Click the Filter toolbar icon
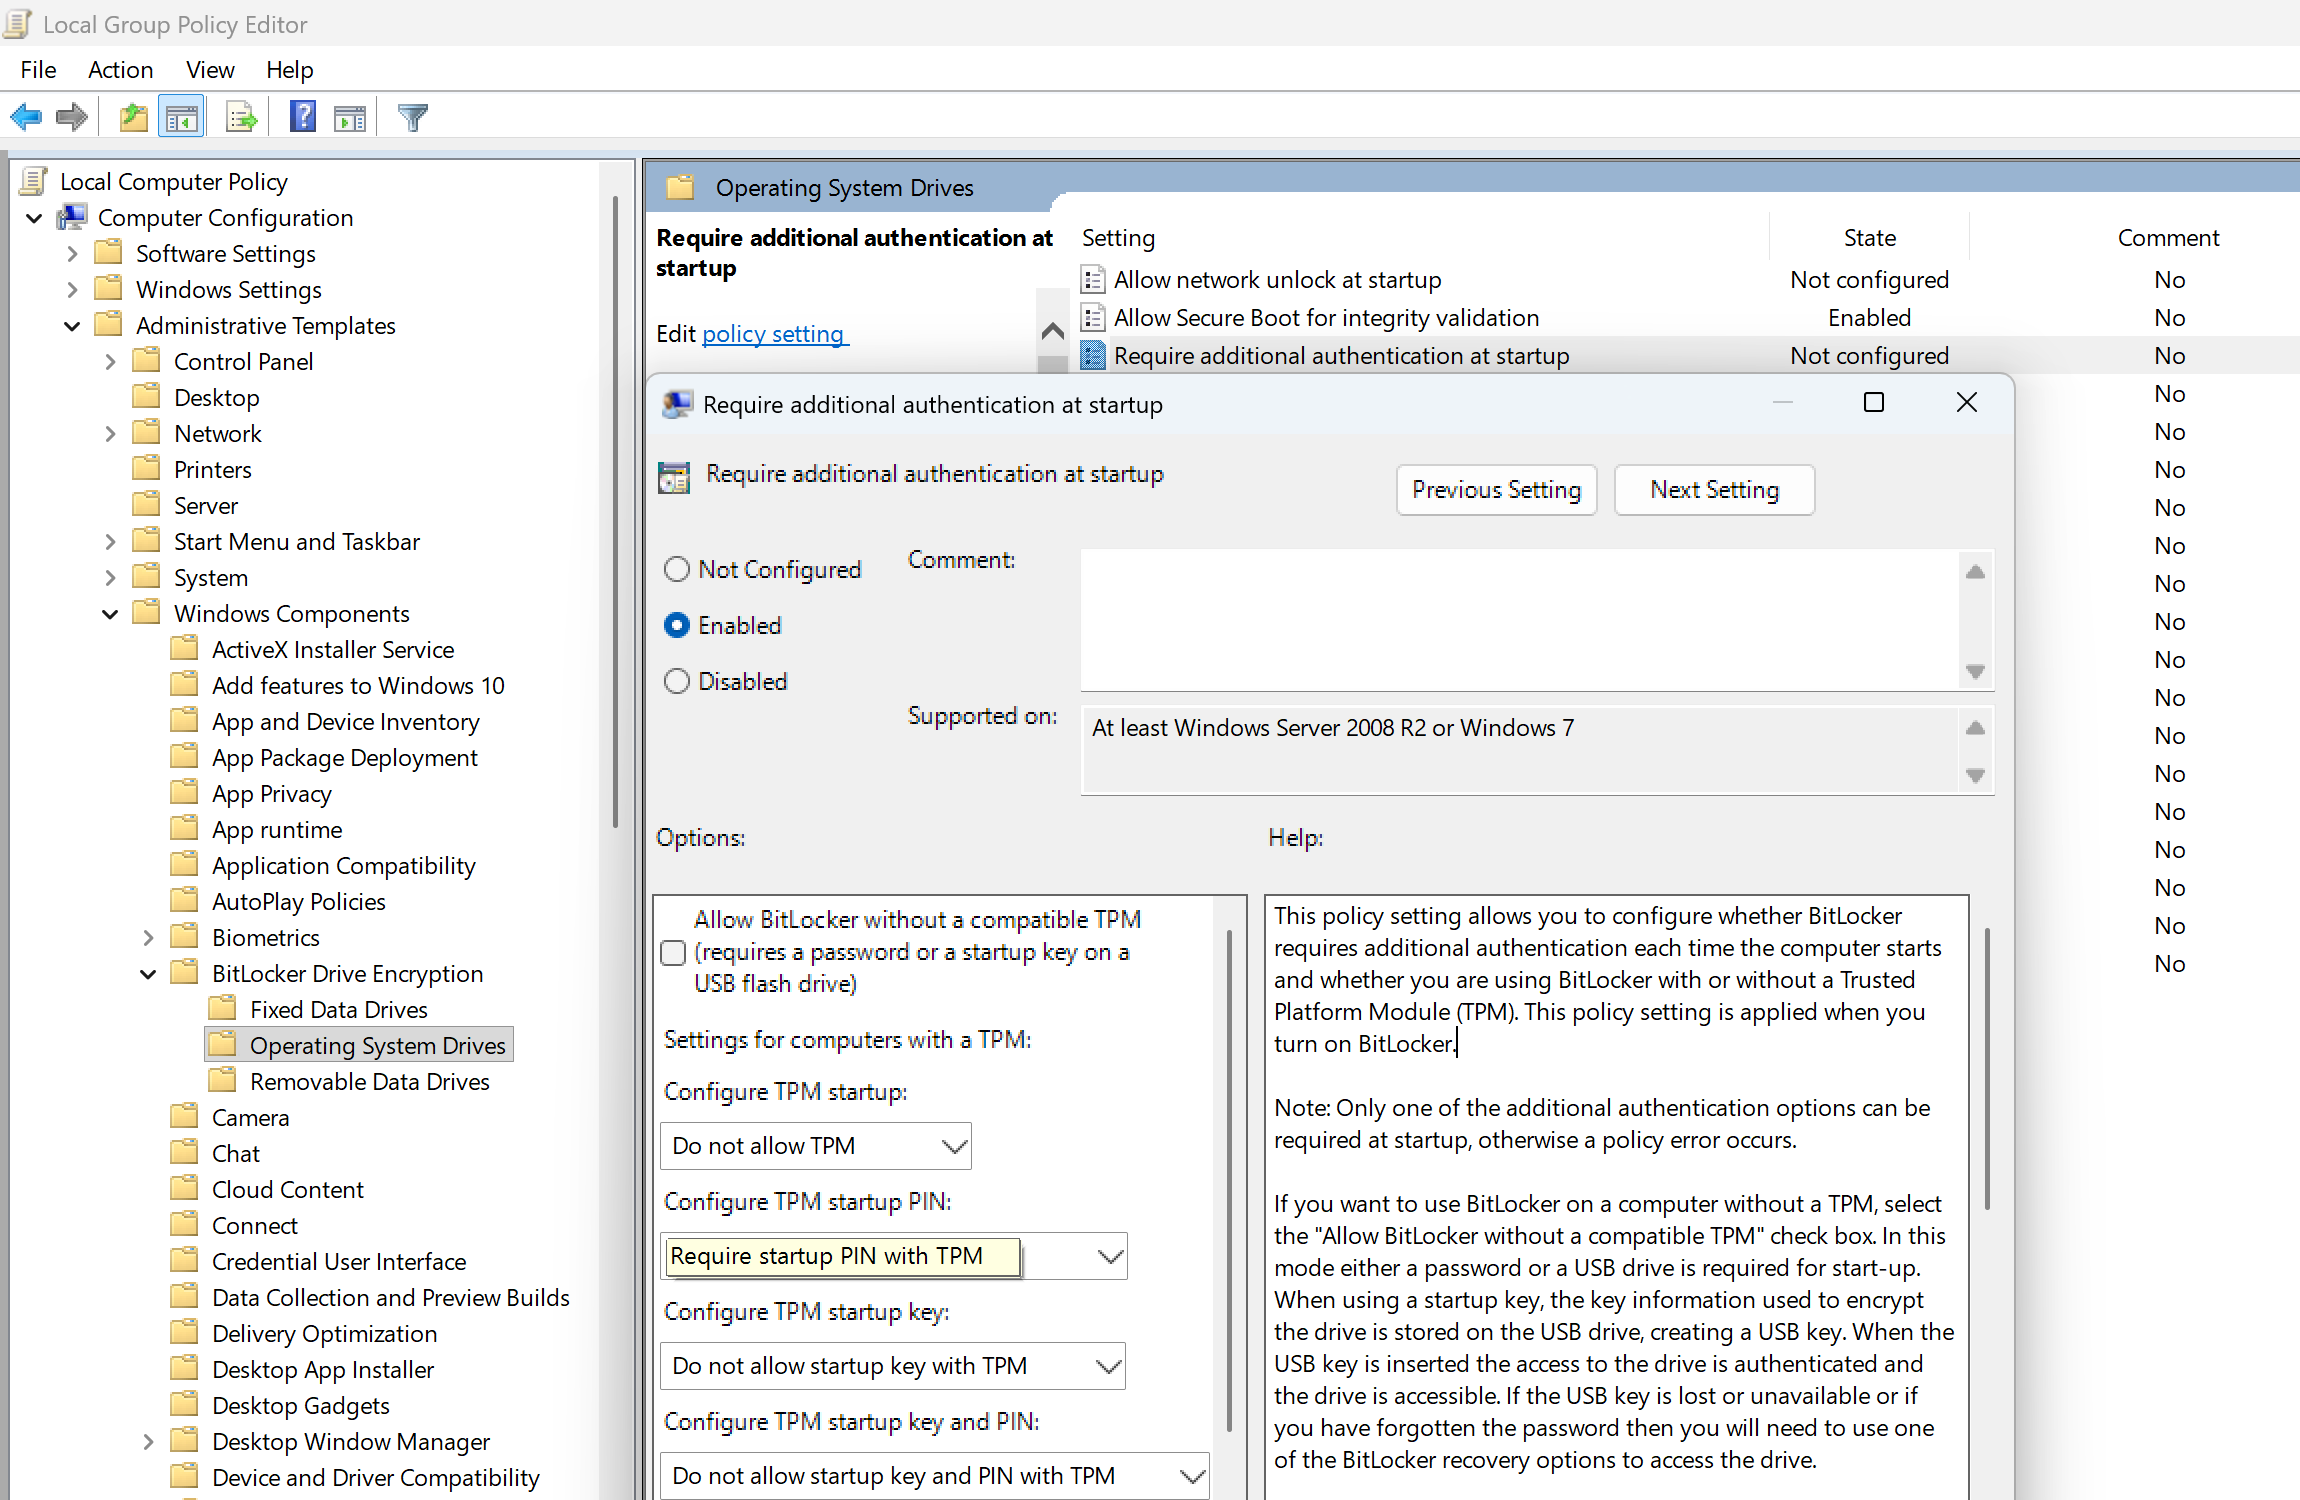2300x1500 pixels. point(411,116)
